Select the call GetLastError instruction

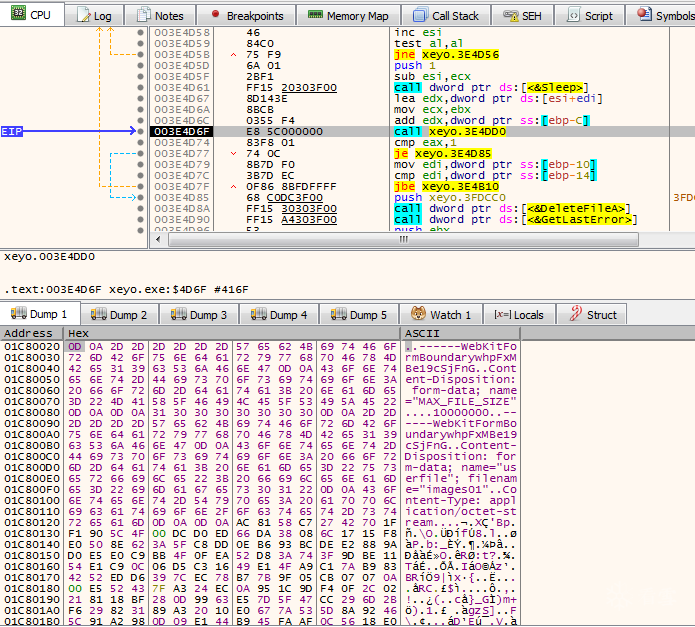(516, 219)
